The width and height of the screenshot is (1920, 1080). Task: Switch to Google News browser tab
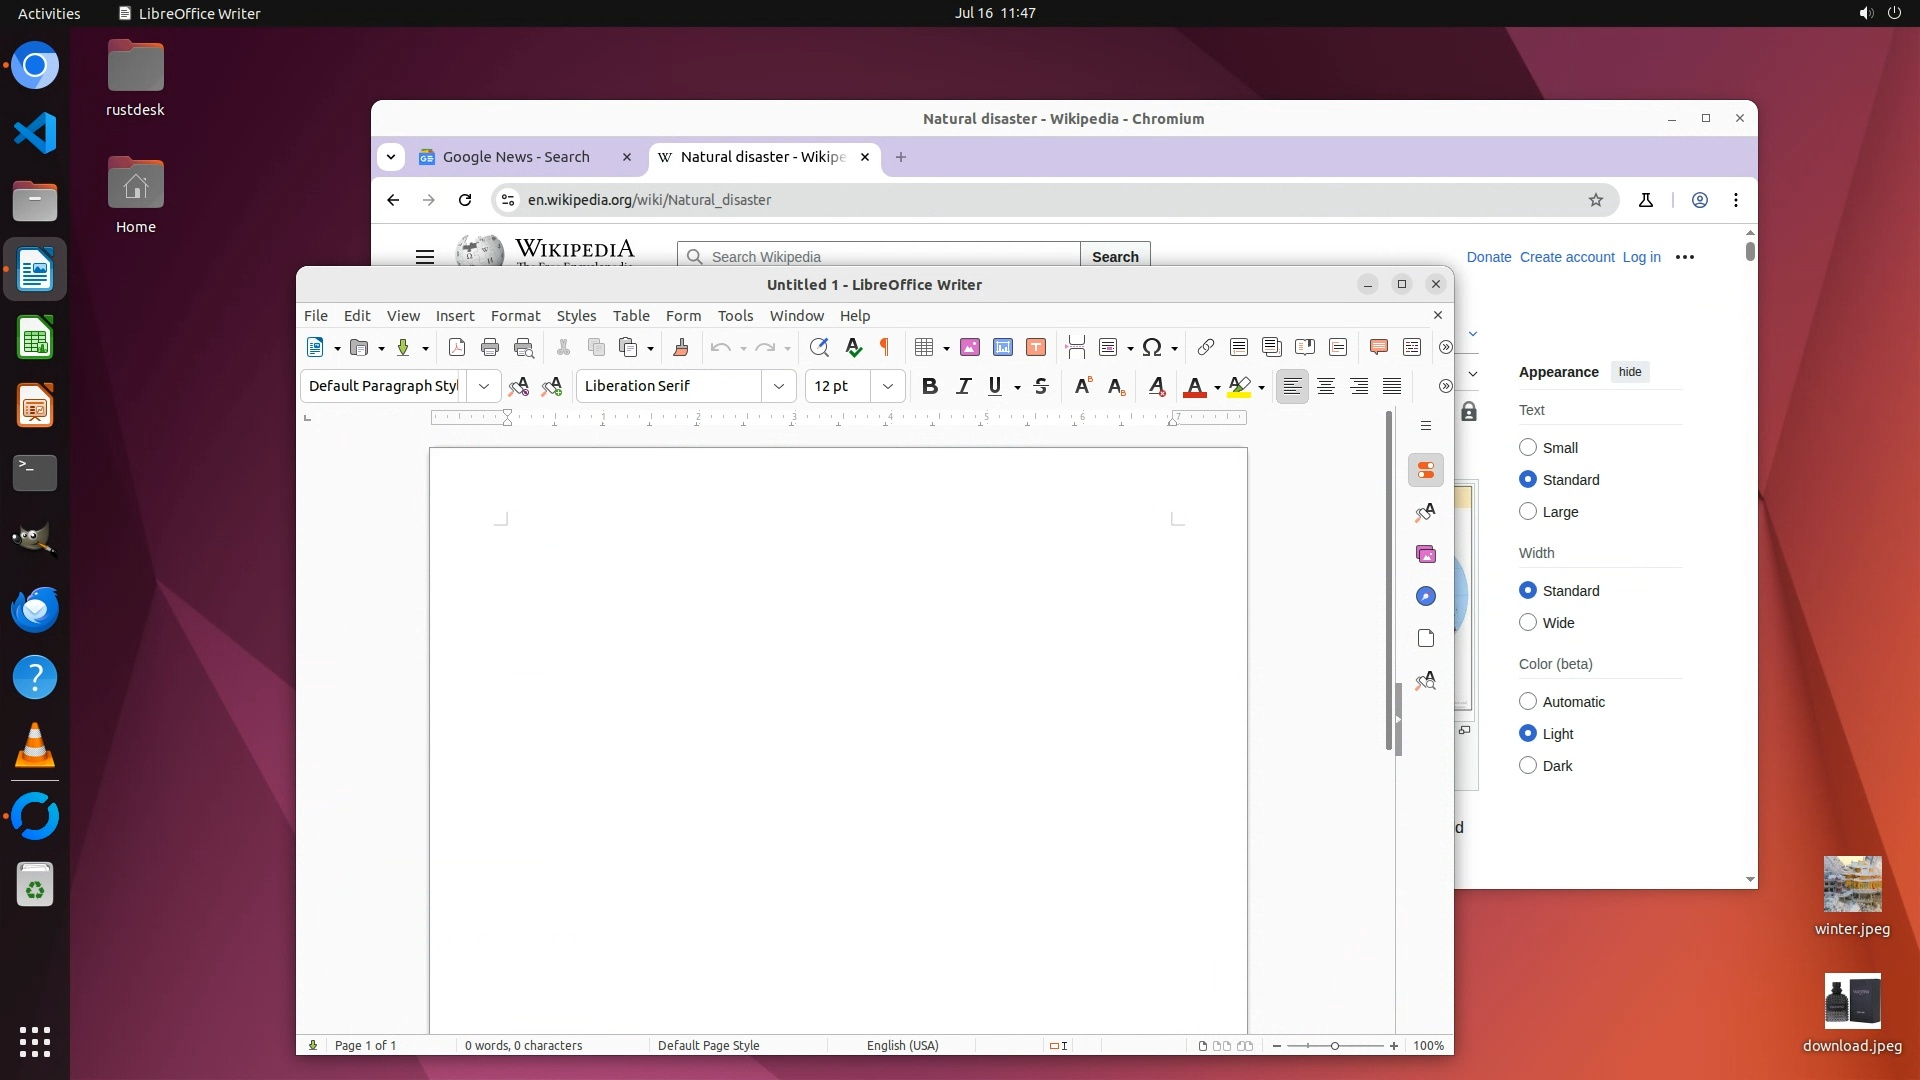[x=515, y=157]
